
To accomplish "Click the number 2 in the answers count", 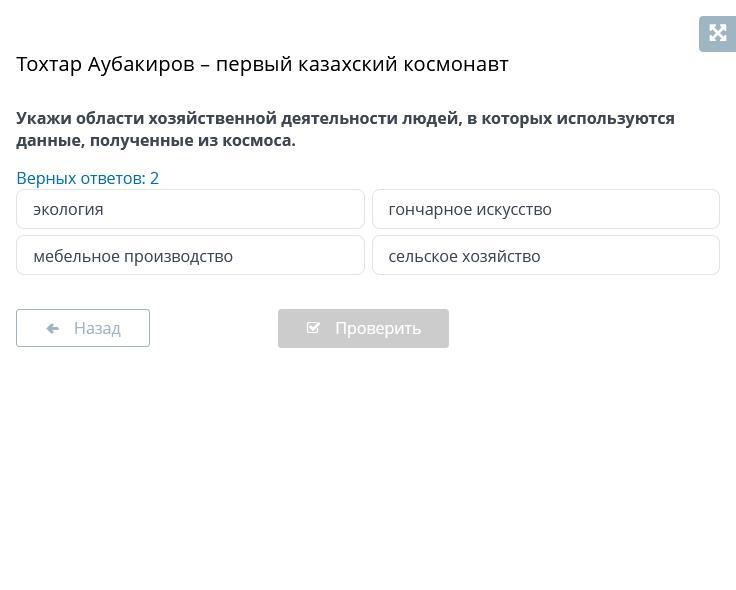I will pos(155,178).
